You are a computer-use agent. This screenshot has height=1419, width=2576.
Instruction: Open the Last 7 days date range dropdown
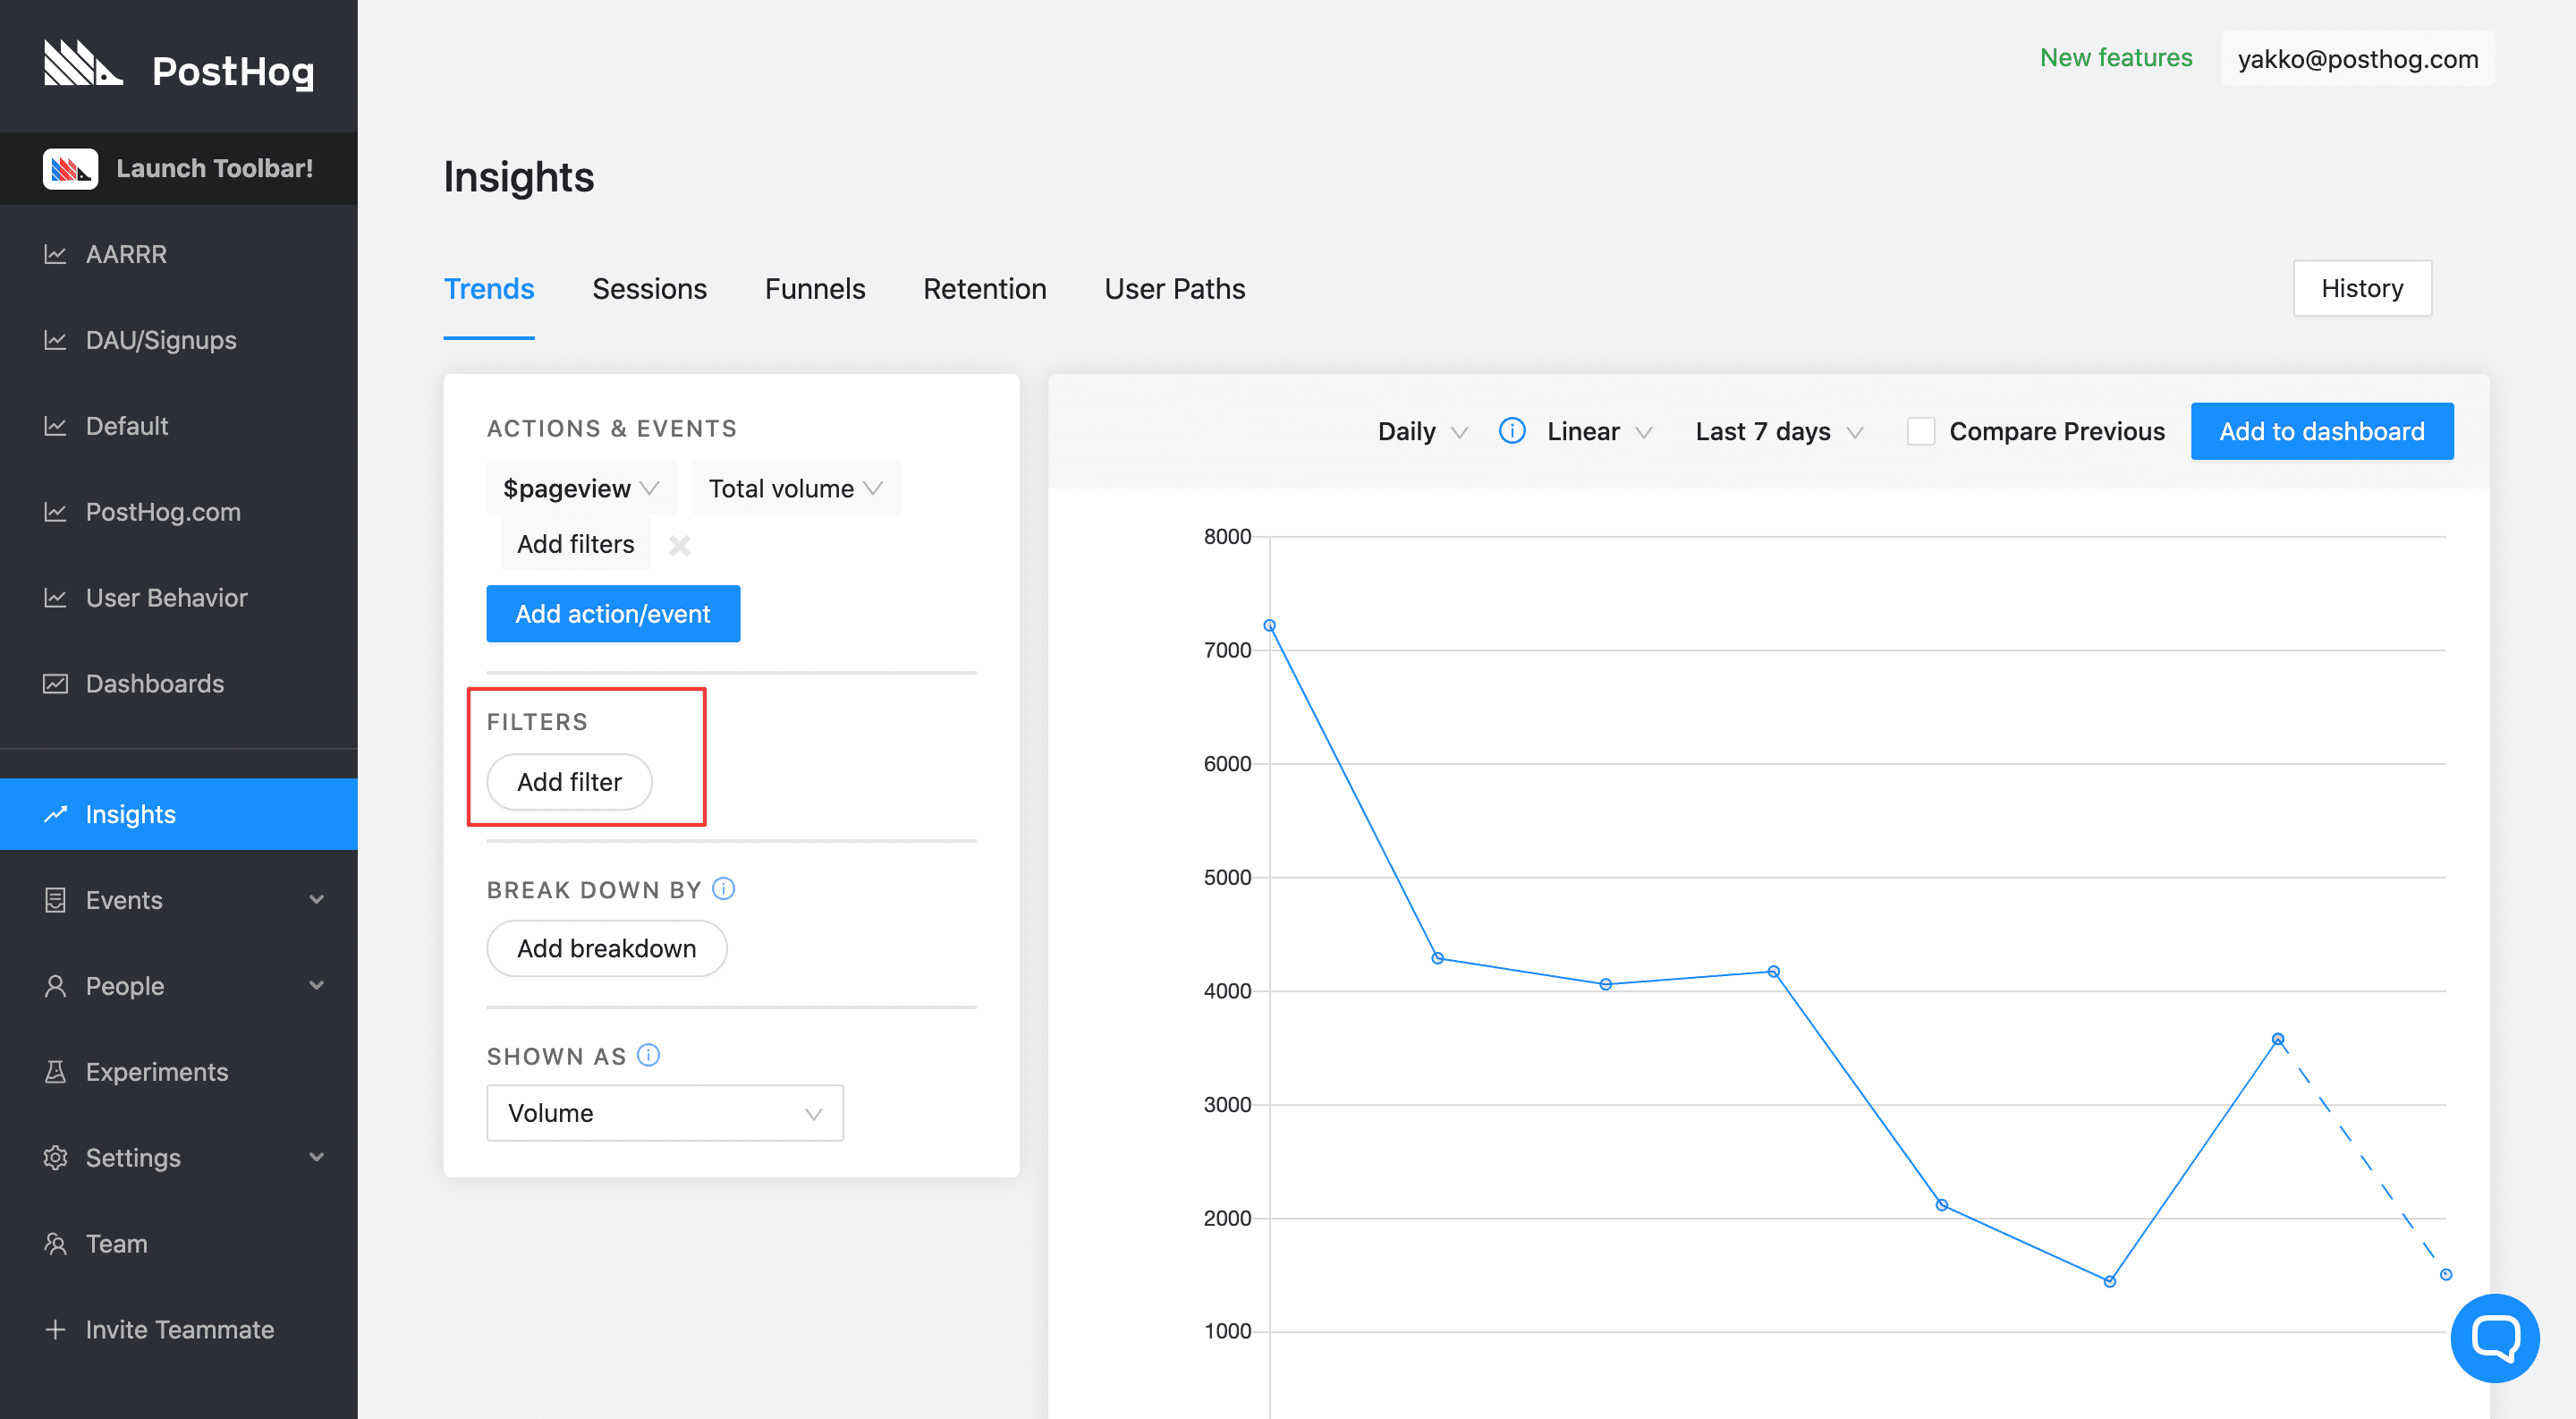point(1779,432)
